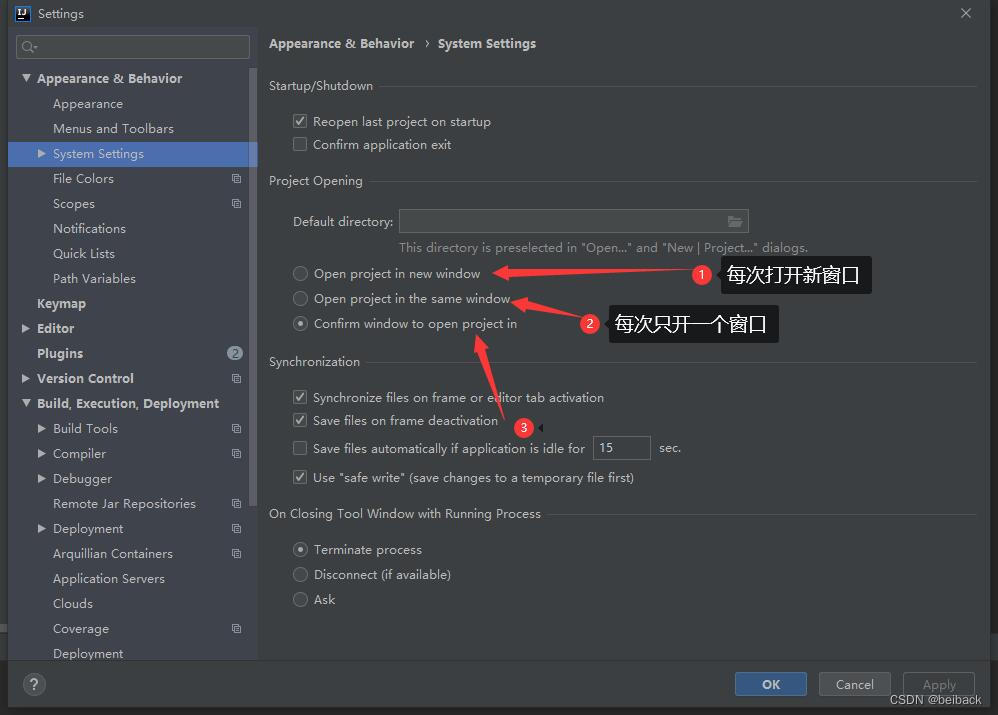Image resolution: width=998 pixels, height=715 pixels.
Task: Open Application Servers settings
Action: pyautogui.click(x=109, y=579)
